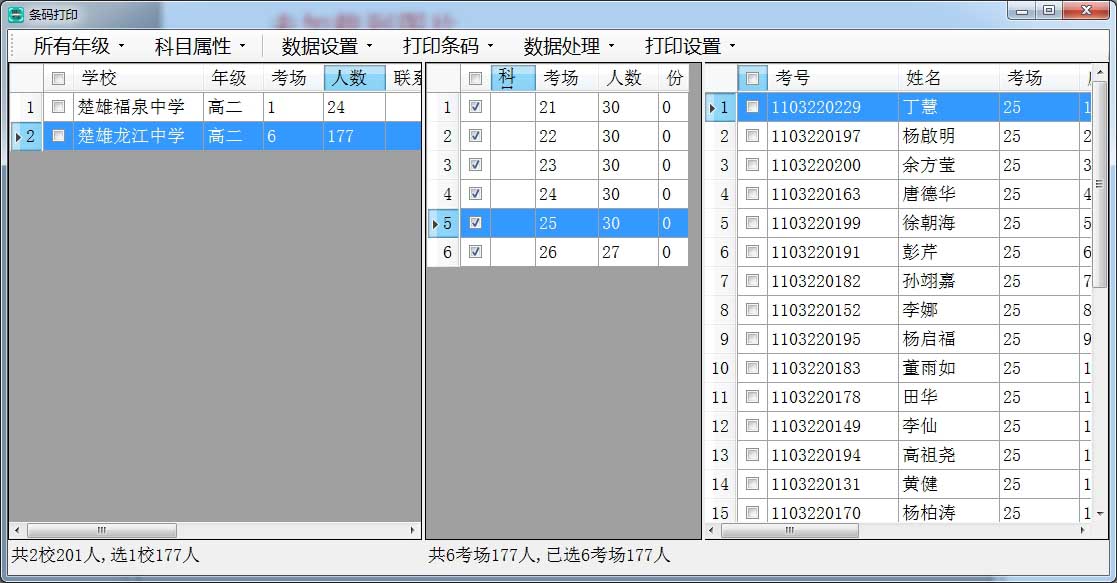Uncheck the checkbox for exam room 25

pyautogui.click(x=475, y=223)
